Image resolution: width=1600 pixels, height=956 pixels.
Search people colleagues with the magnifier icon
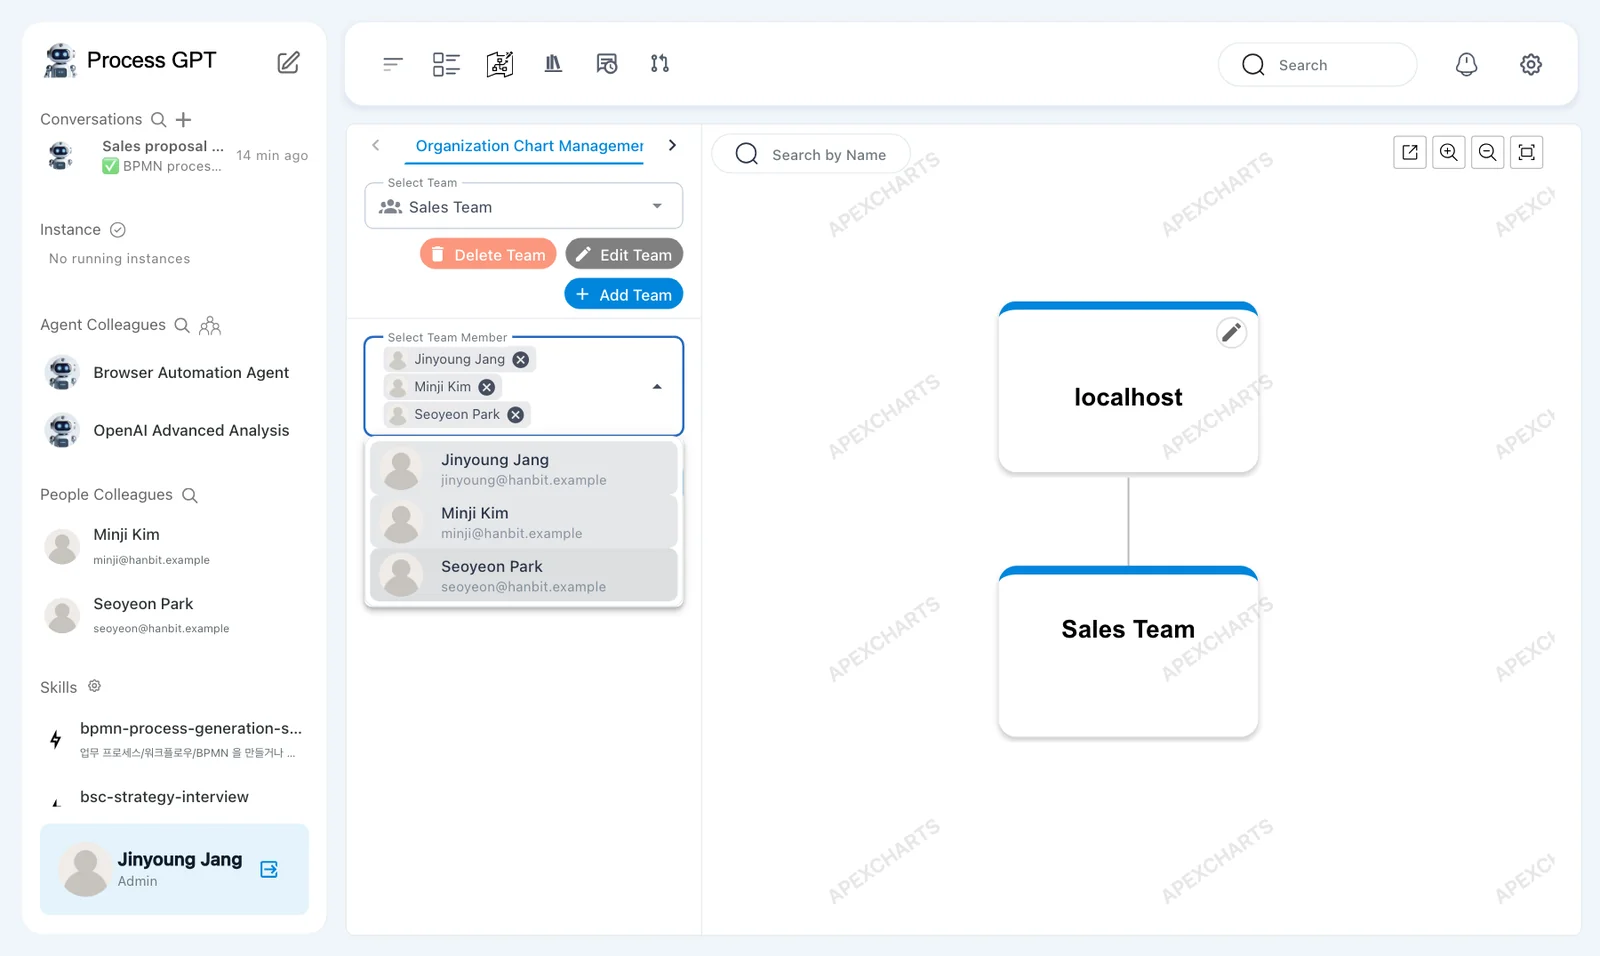(190, 495)
